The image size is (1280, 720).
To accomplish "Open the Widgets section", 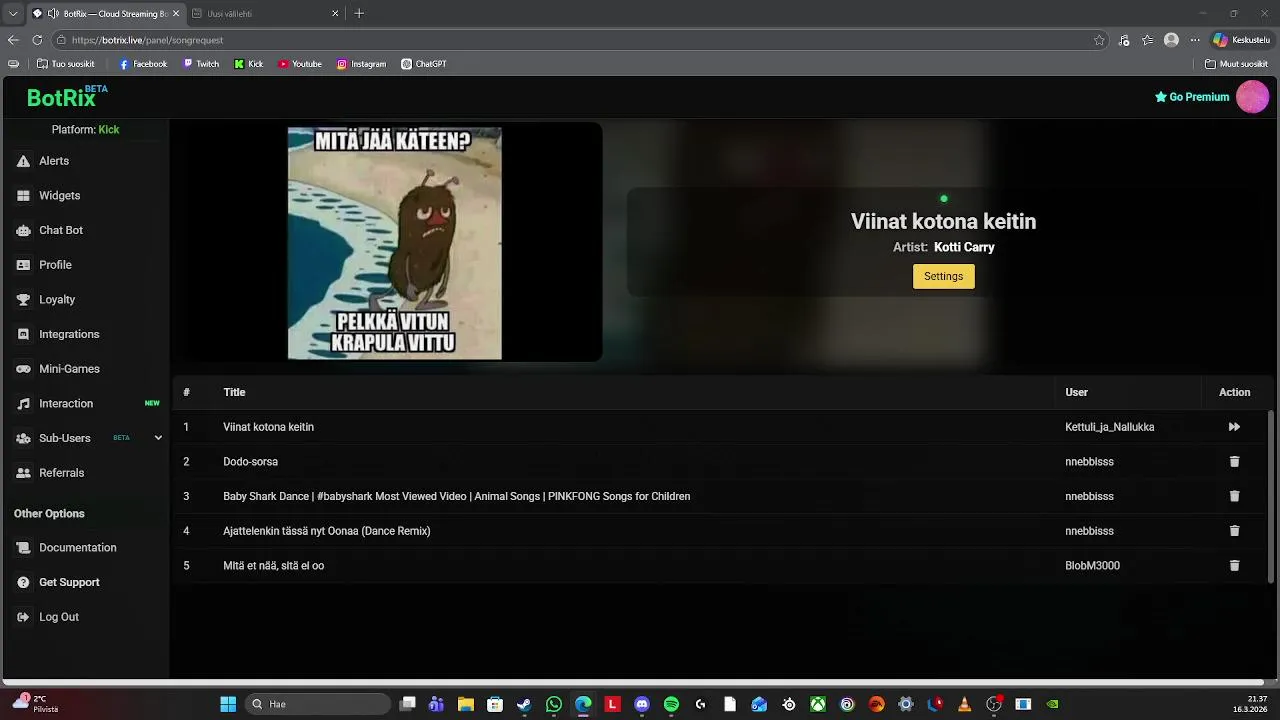I will [x=59, y=196].
